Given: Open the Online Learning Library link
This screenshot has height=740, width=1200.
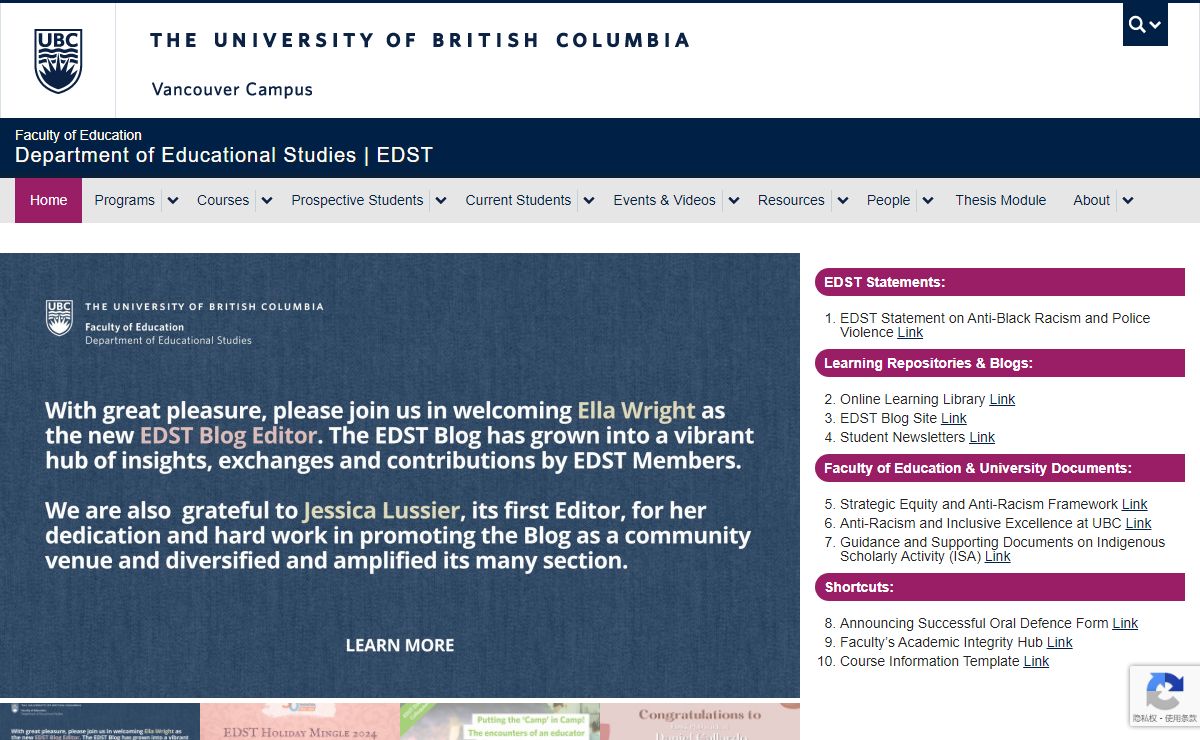Looking at the screenshot, I should (x=1002, y=399).
